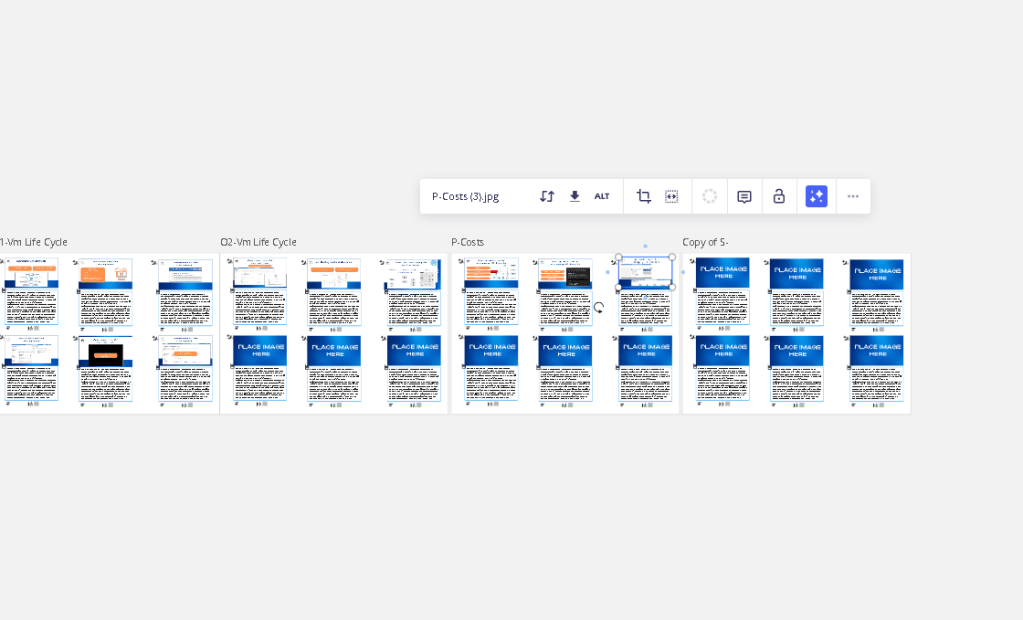
Task: Click the selected slide image in P-Costs
Action: tap(645, 272)
